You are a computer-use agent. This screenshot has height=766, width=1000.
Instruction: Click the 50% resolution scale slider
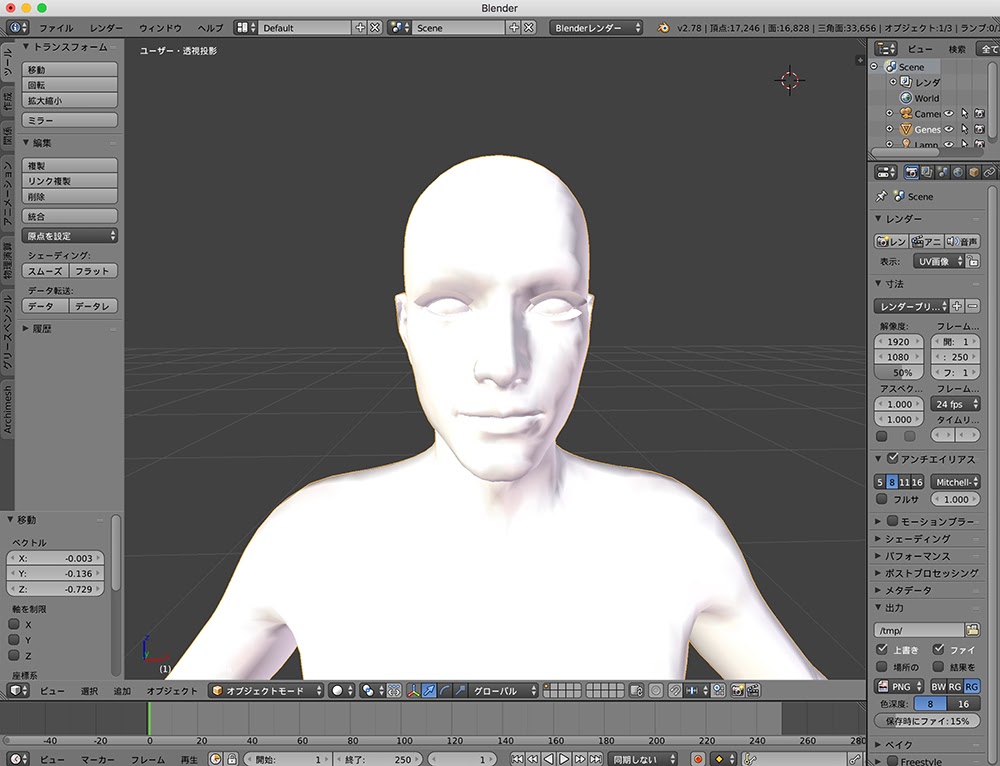click(x=900, y=372)
